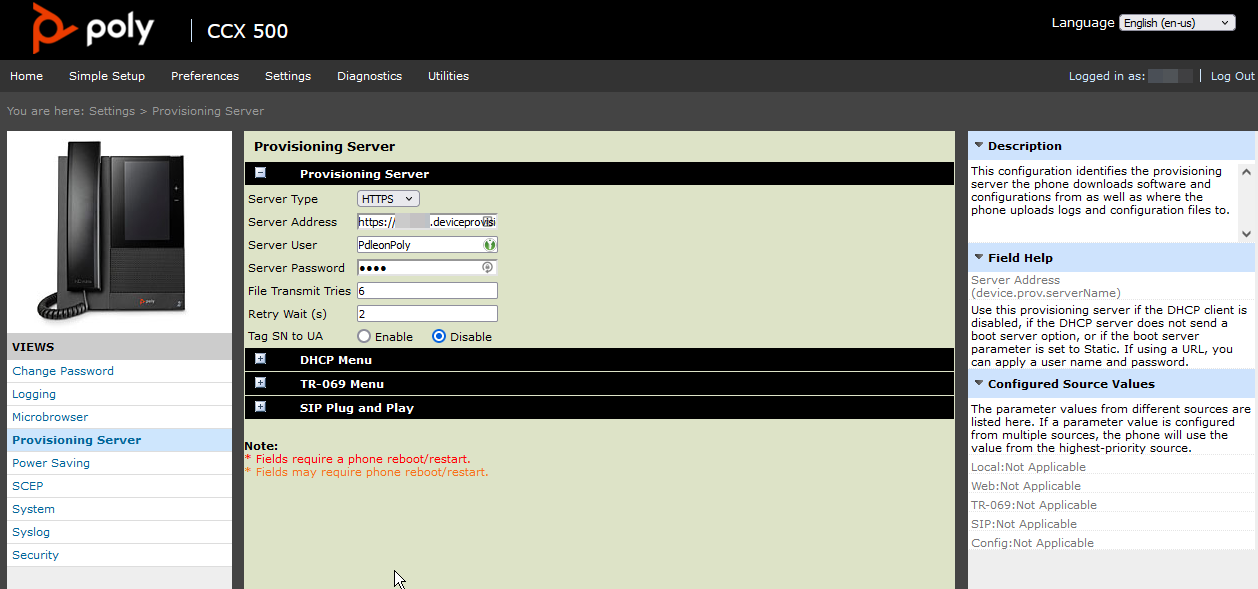Click inside the File Transmit Tries field

[427, 290]
